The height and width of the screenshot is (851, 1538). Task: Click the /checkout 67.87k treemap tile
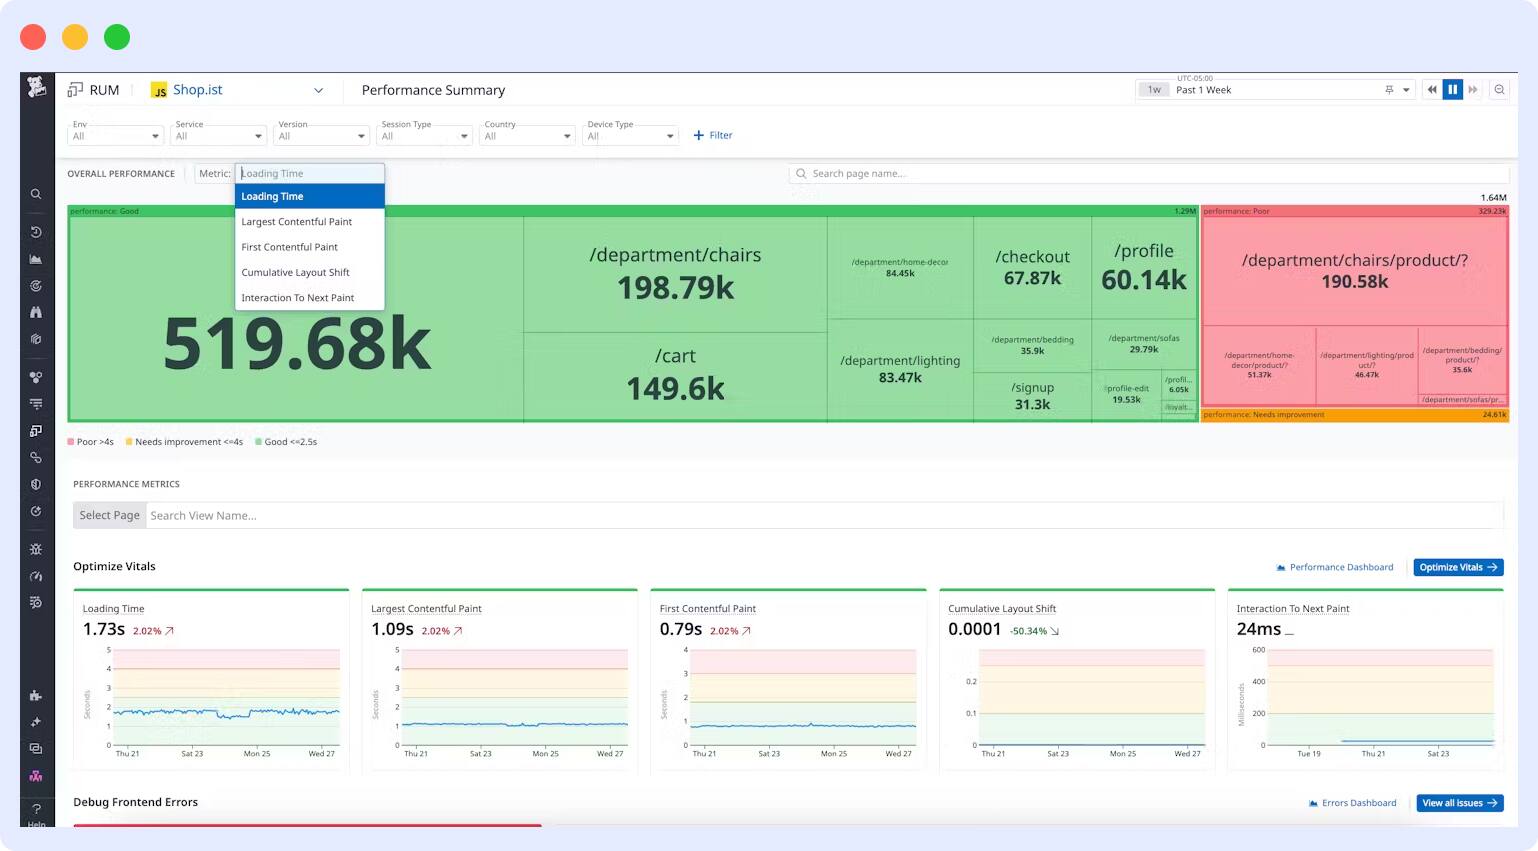pyautogui.click(x=1032, y=268)
